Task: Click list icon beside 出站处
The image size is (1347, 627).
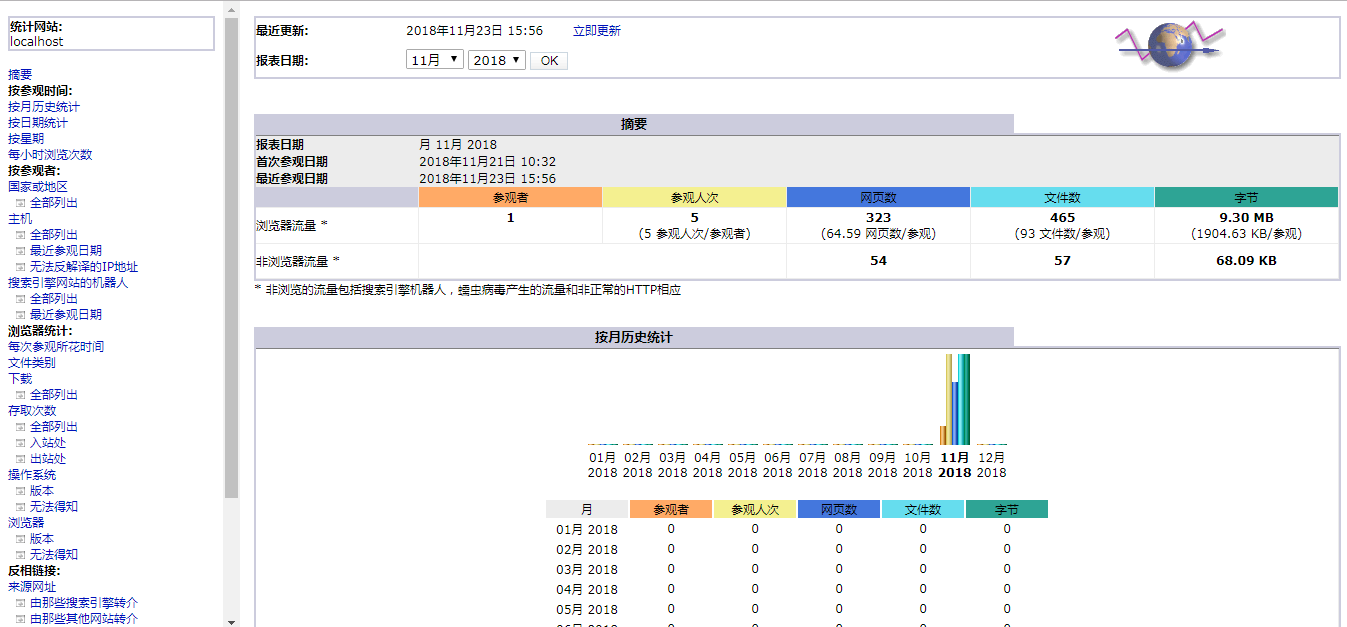Action: (20, 459)
